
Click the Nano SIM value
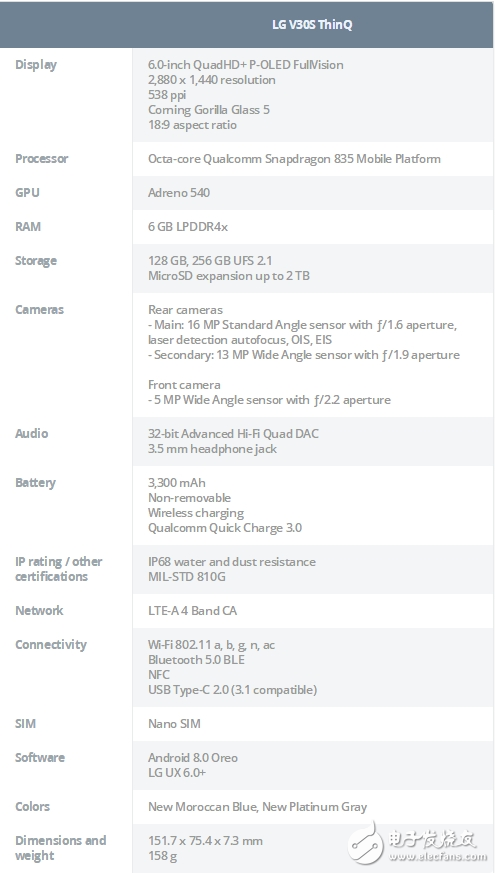tap(174, 724)
